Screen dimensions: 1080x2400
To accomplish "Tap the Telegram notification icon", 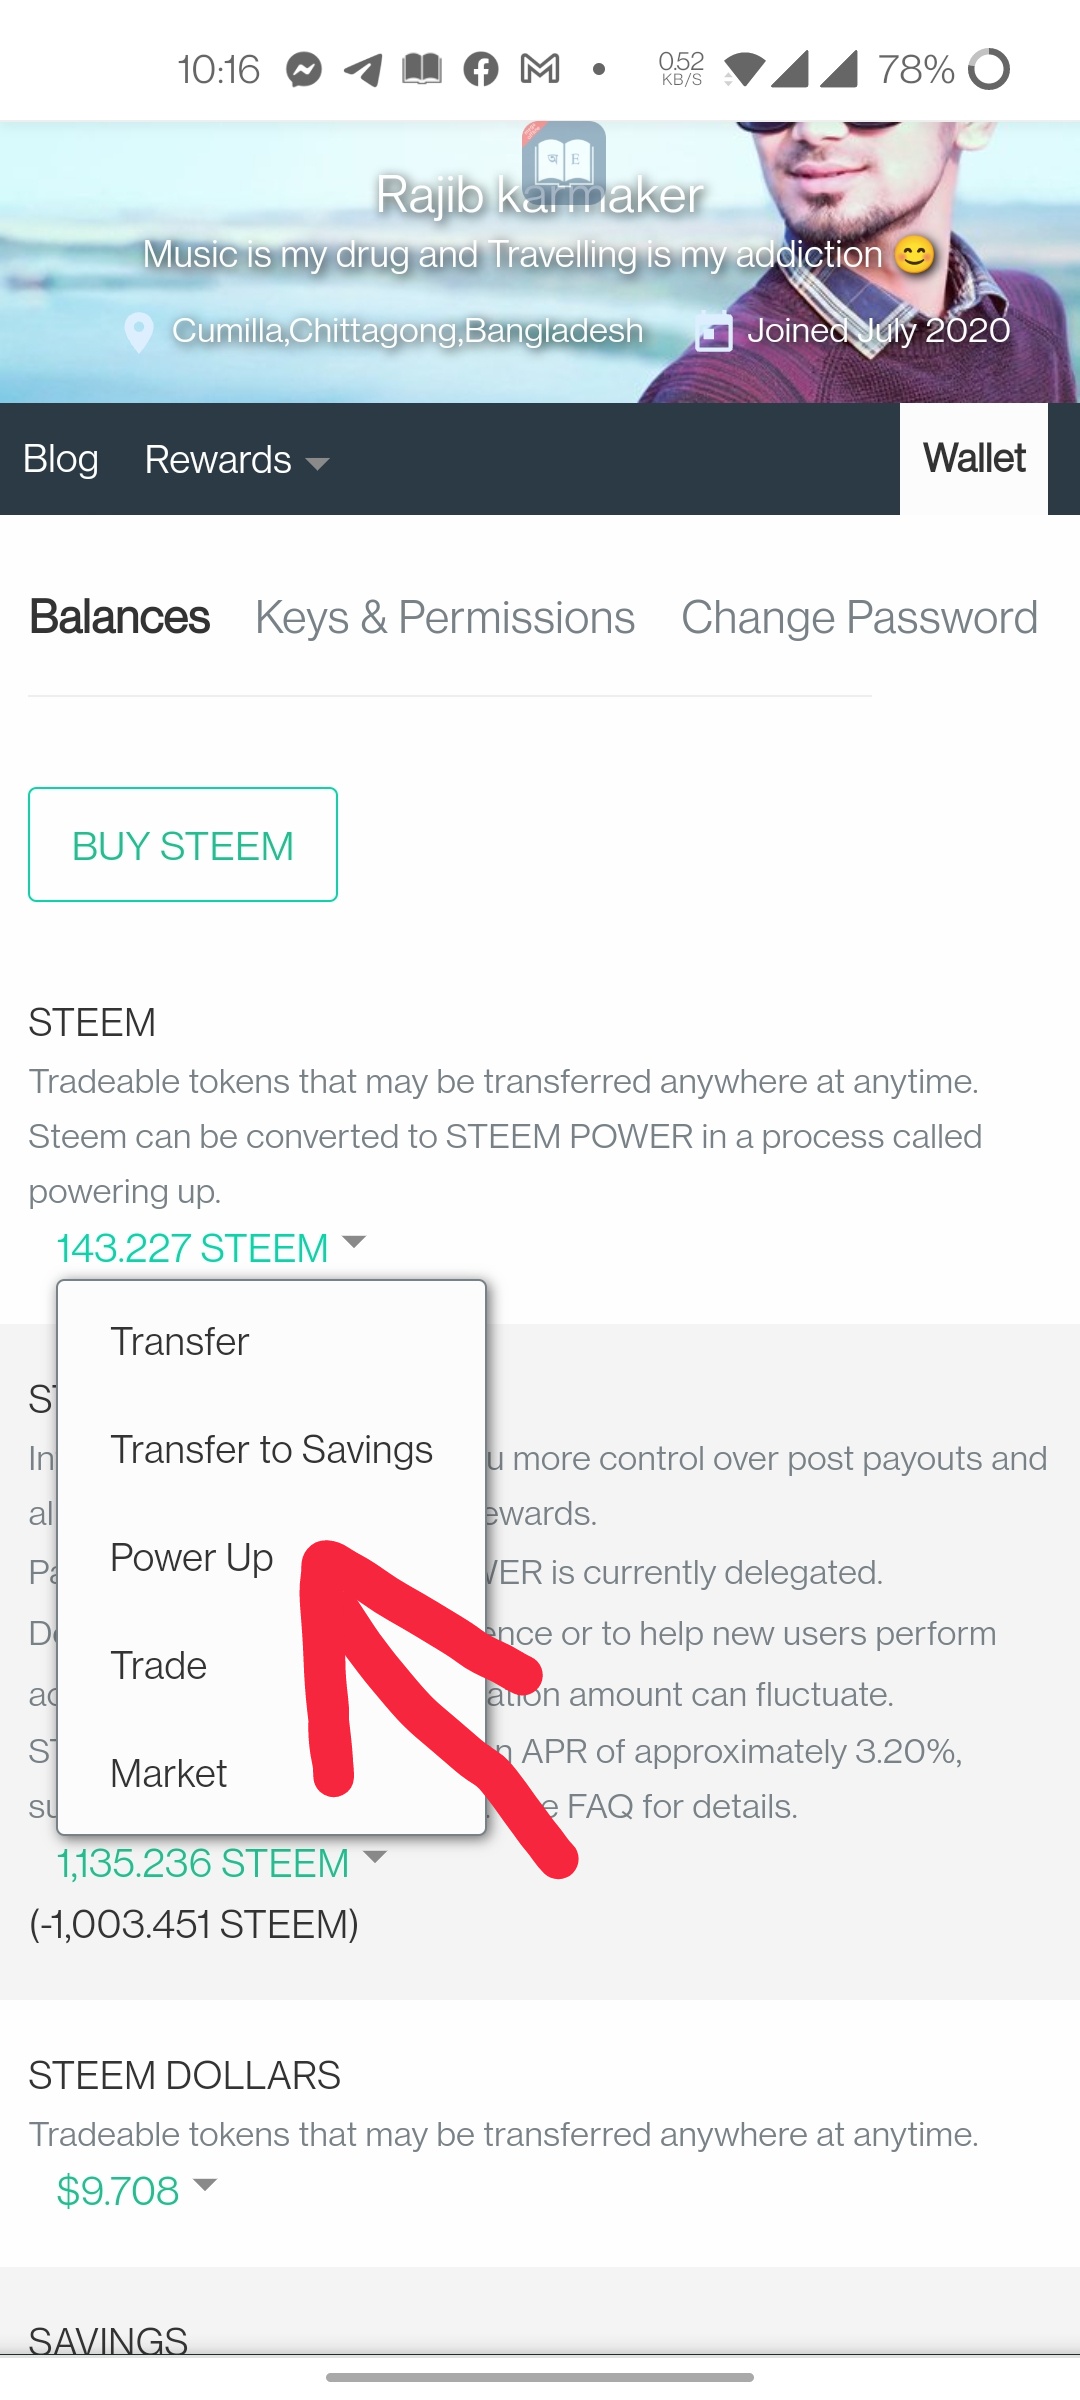I will point(363,70).
